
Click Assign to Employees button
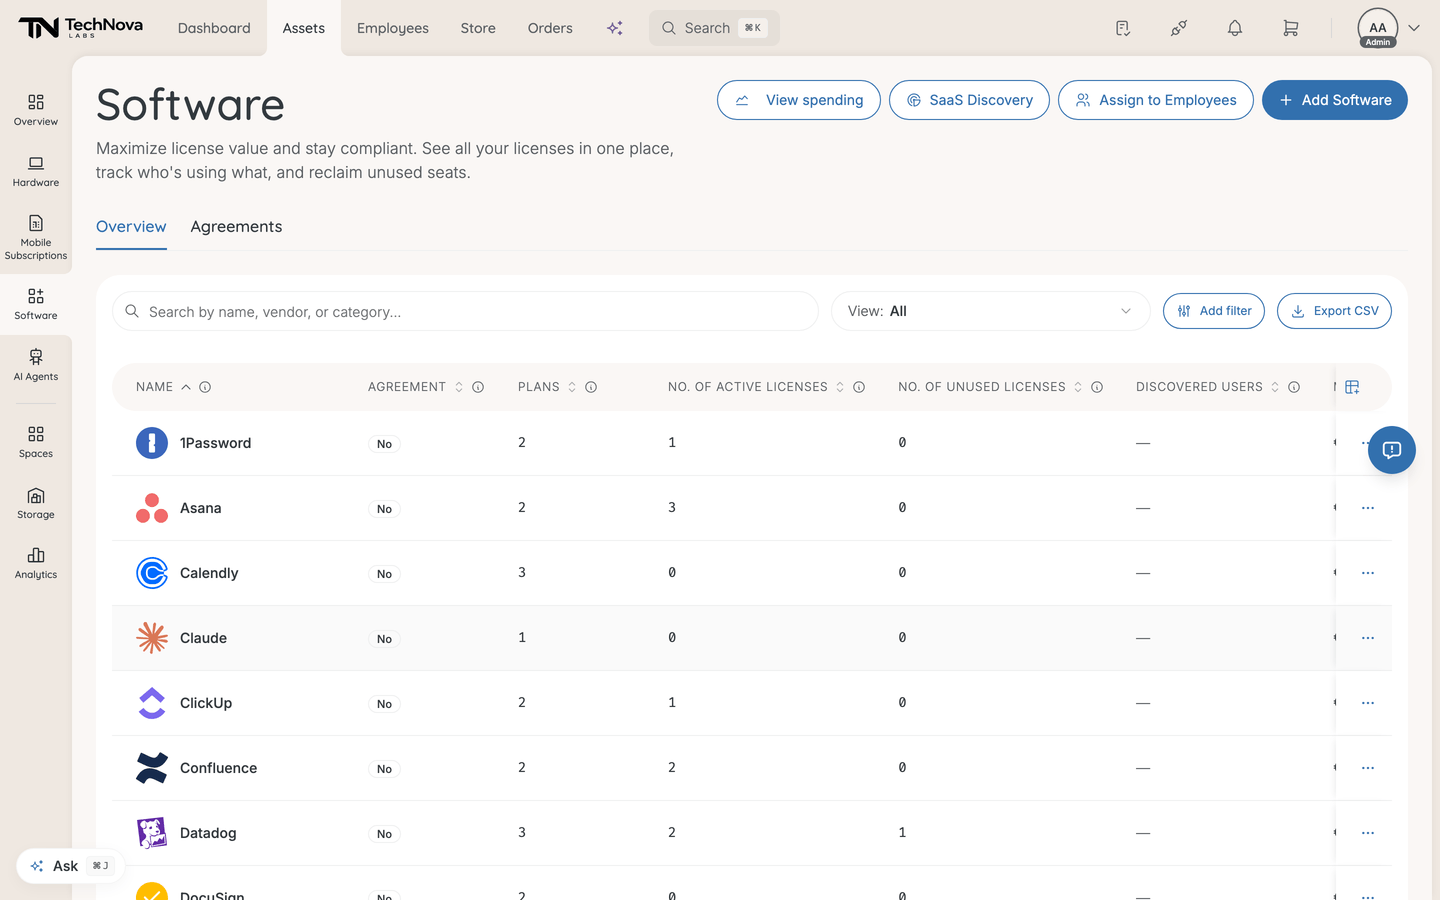pos(1156,100)
